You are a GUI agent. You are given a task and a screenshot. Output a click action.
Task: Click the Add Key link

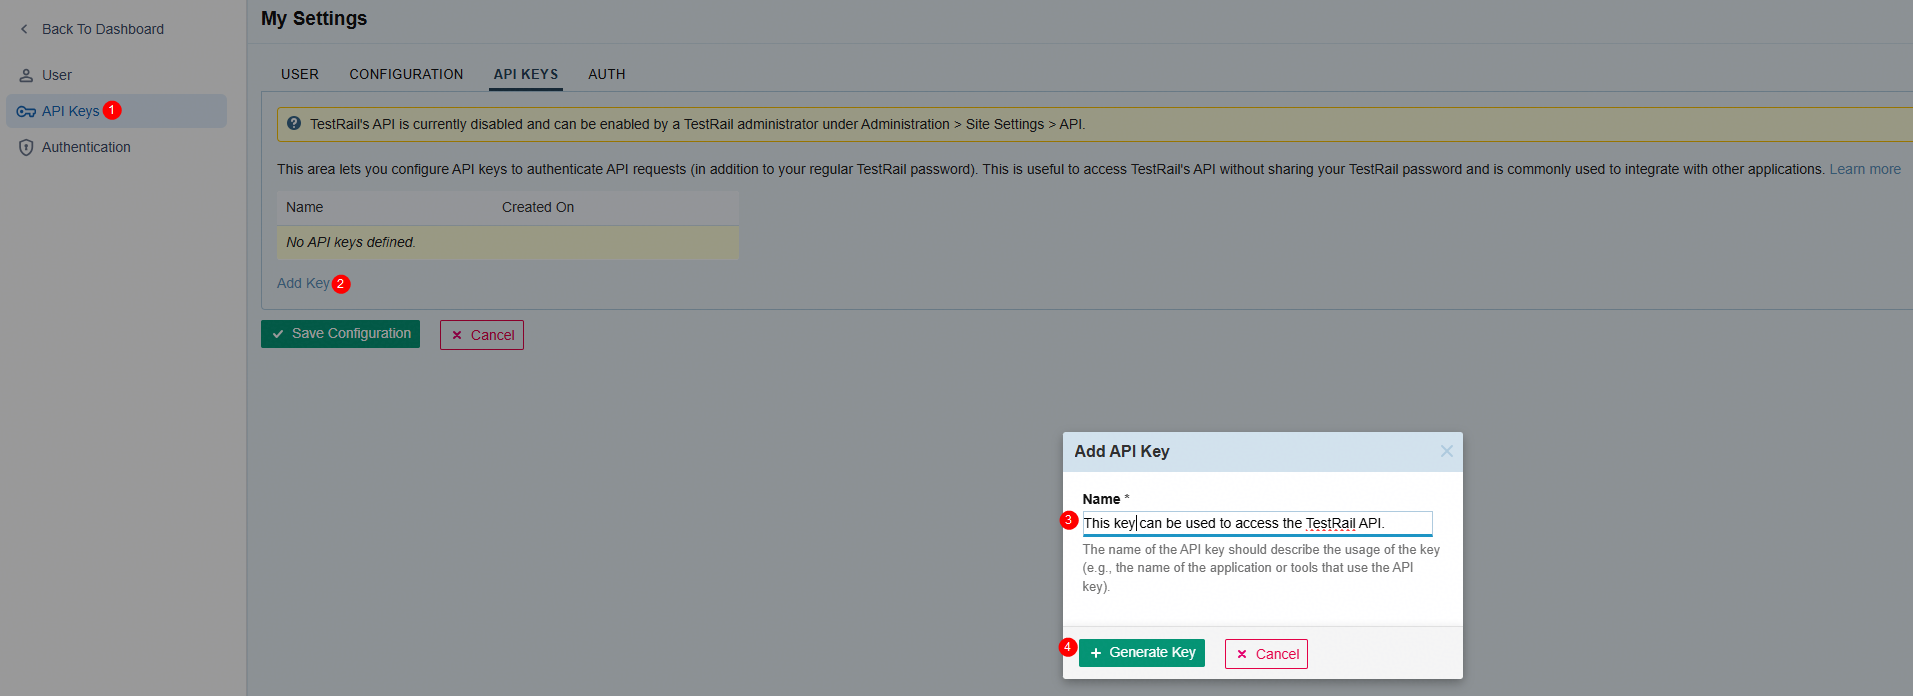click(303, 283)
